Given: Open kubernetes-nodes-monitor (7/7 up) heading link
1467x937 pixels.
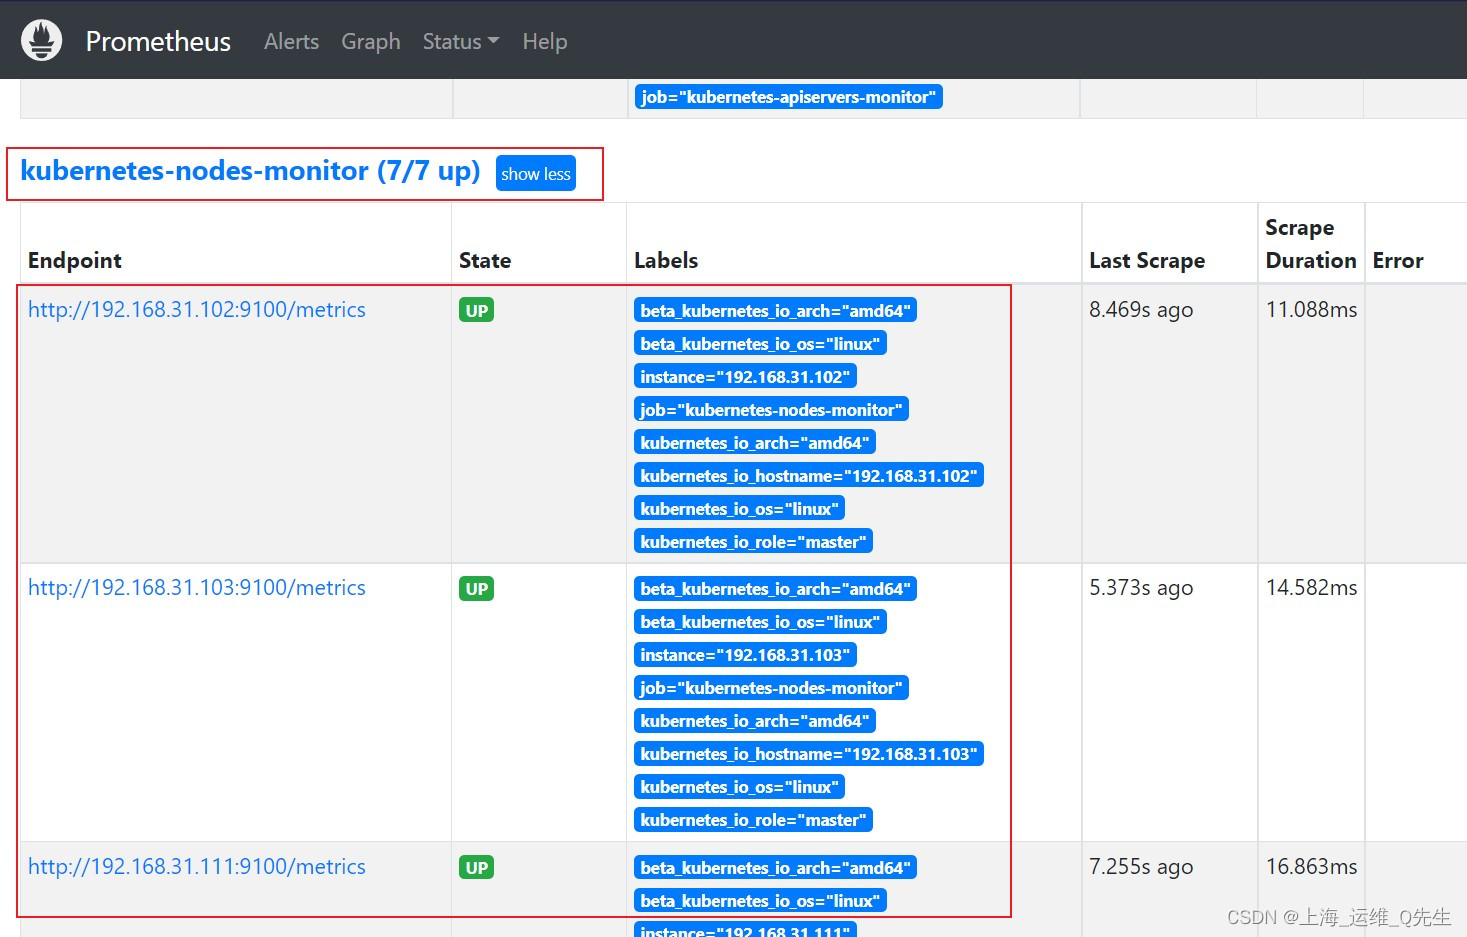Looking at the screenshot, I should (x=250, y=171).
